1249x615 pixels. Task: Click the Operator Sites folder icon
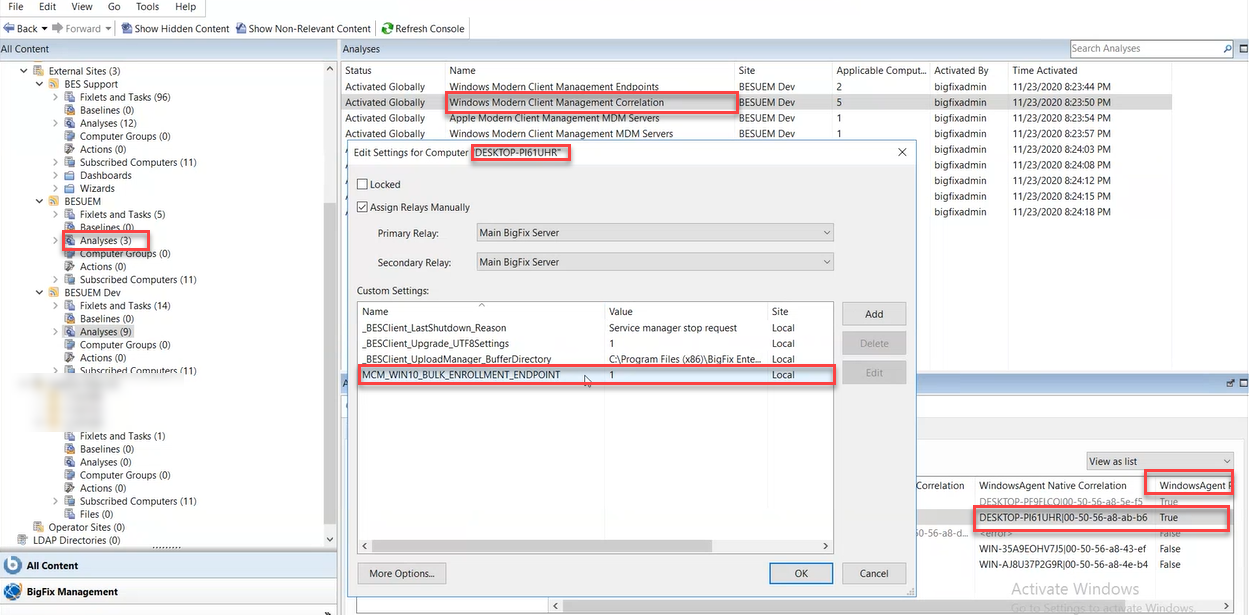click(39, 527)
